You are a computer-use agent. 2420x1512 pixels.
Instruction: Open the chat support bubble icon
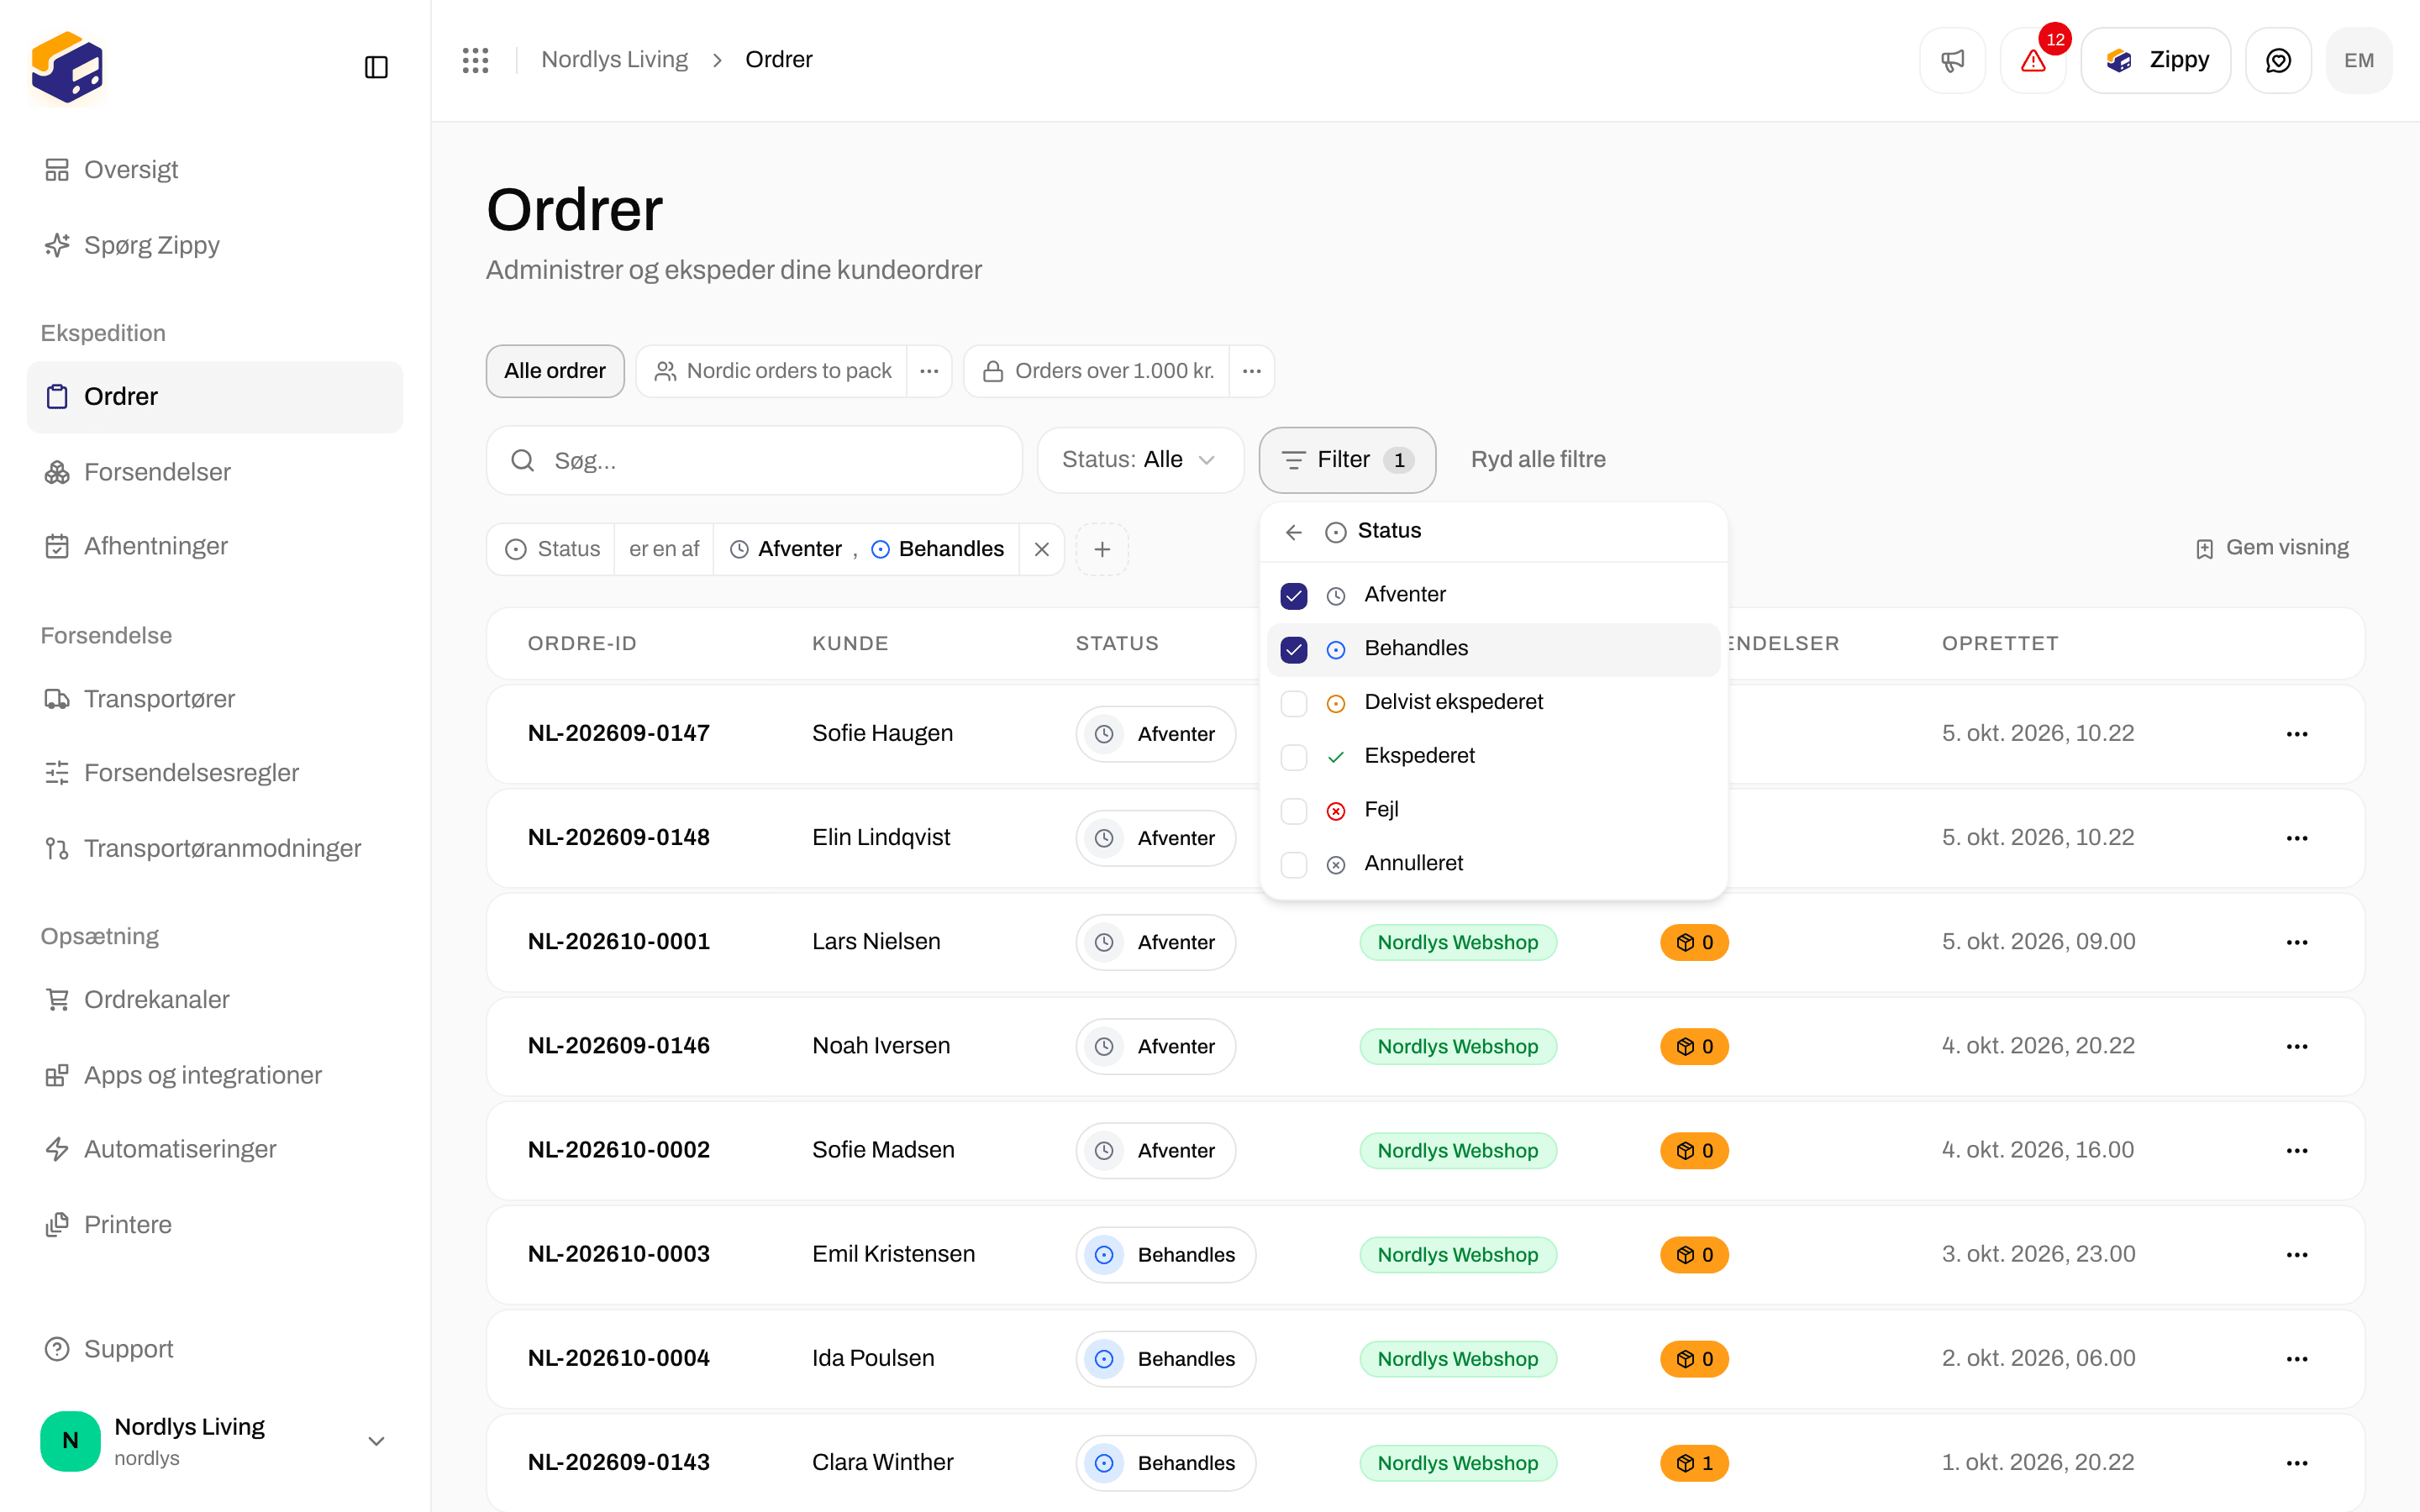2278,60
